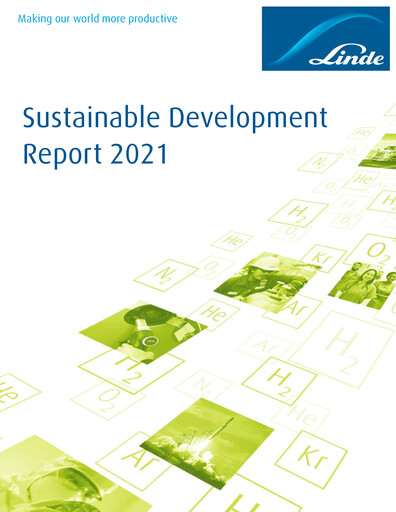Click the photo of three smiling people
396x512 pixels.
point(363,286)
